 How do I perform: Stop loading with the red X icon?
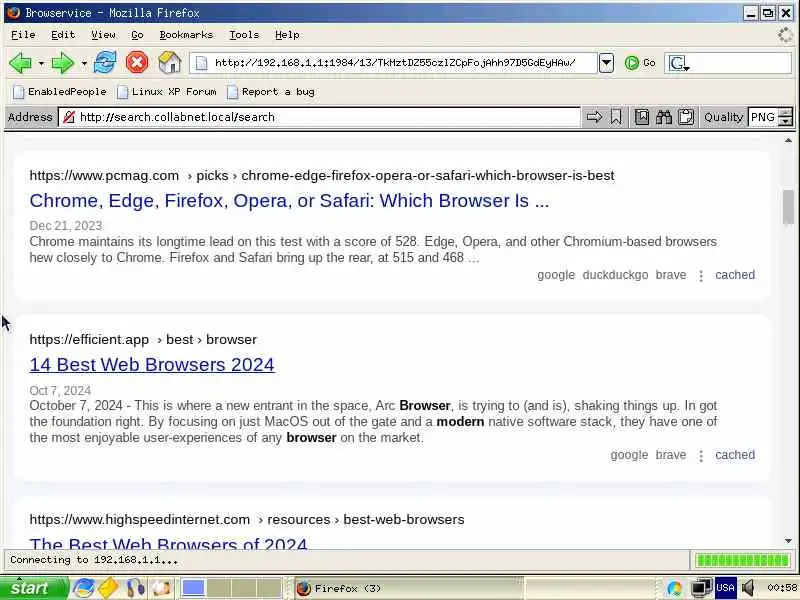click(x=137, y=63)
